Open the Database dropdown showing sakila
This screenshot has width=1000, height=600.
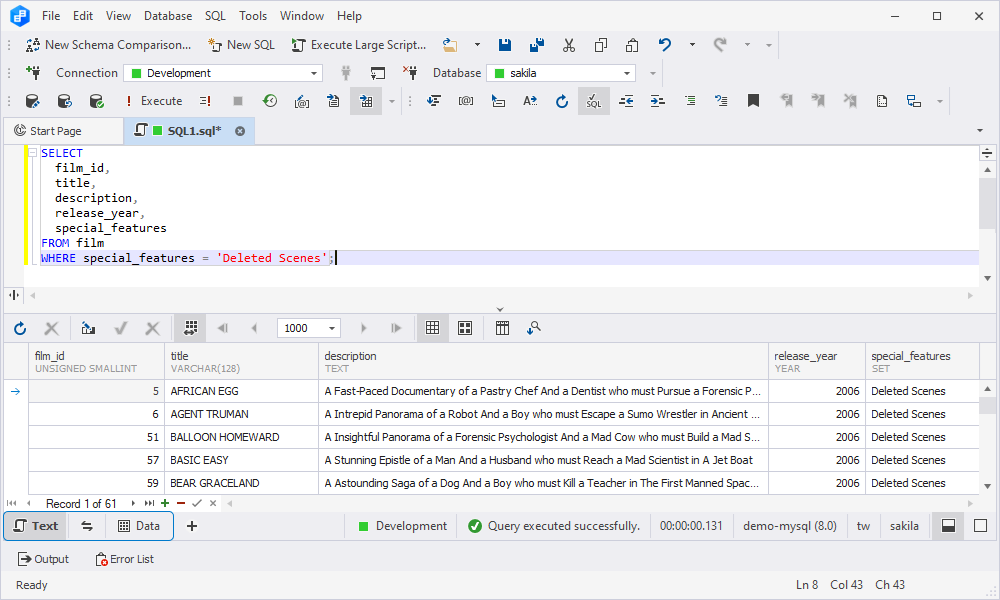tap(561, 73)
